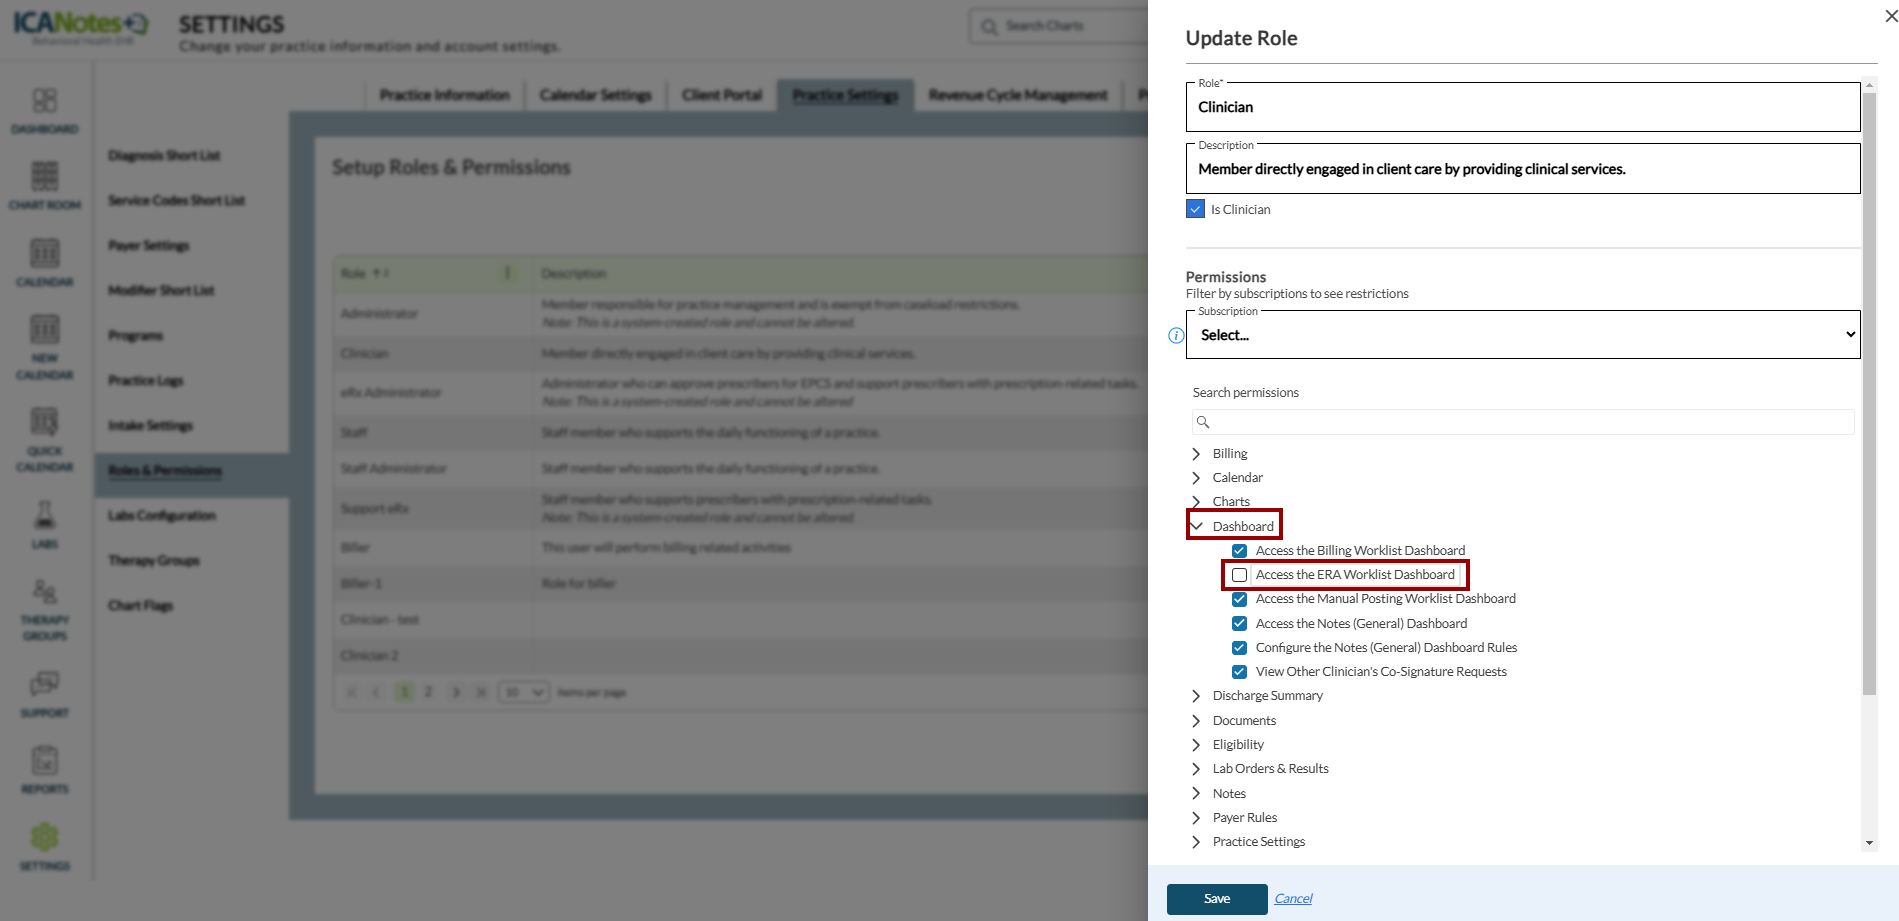1899x921 pixels.
Task: Open Payer Settings menu item
Action: 149,246
